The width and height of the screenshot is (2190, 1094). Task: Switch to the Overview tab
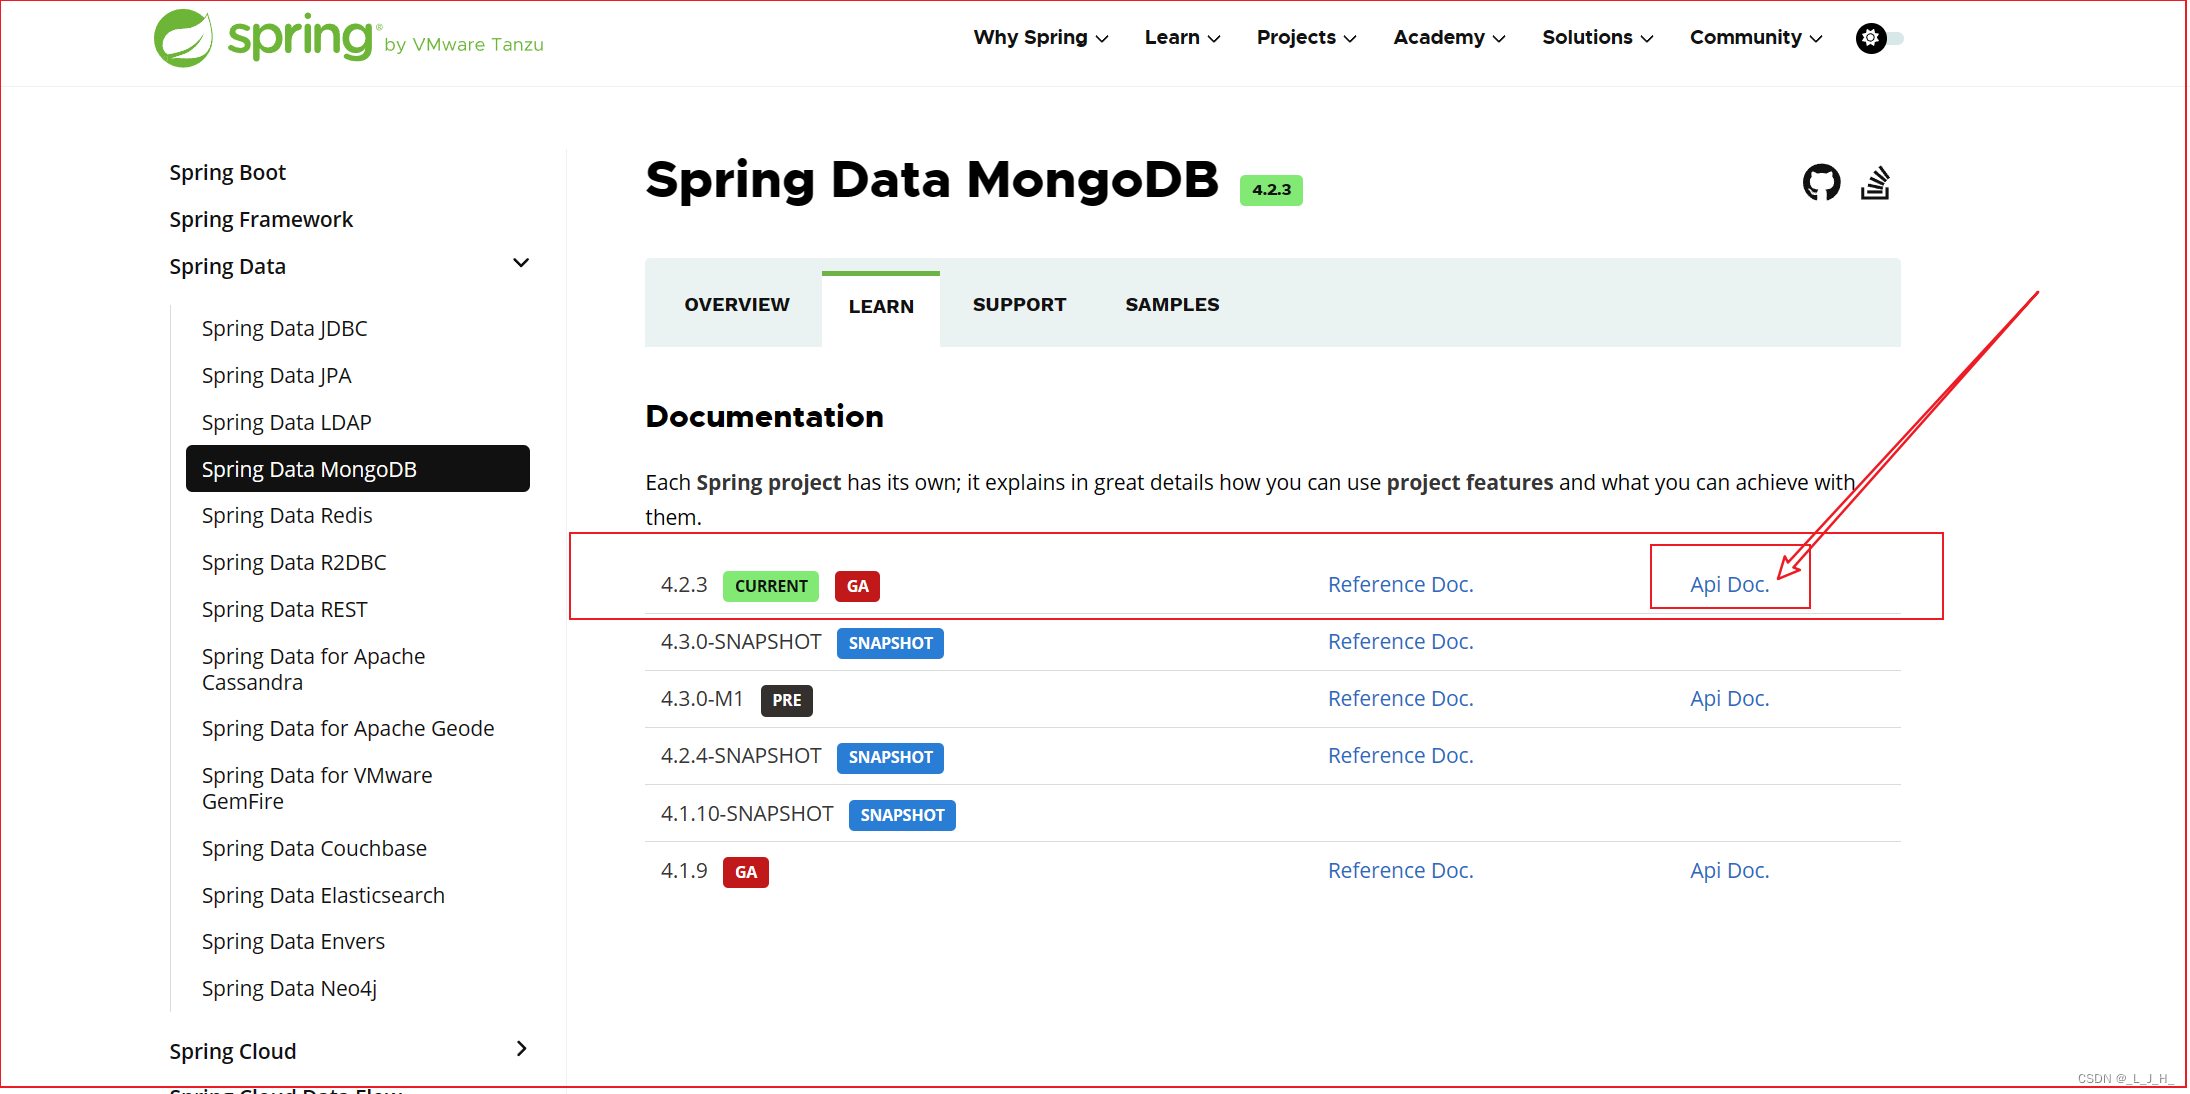(x=737, y=304)
